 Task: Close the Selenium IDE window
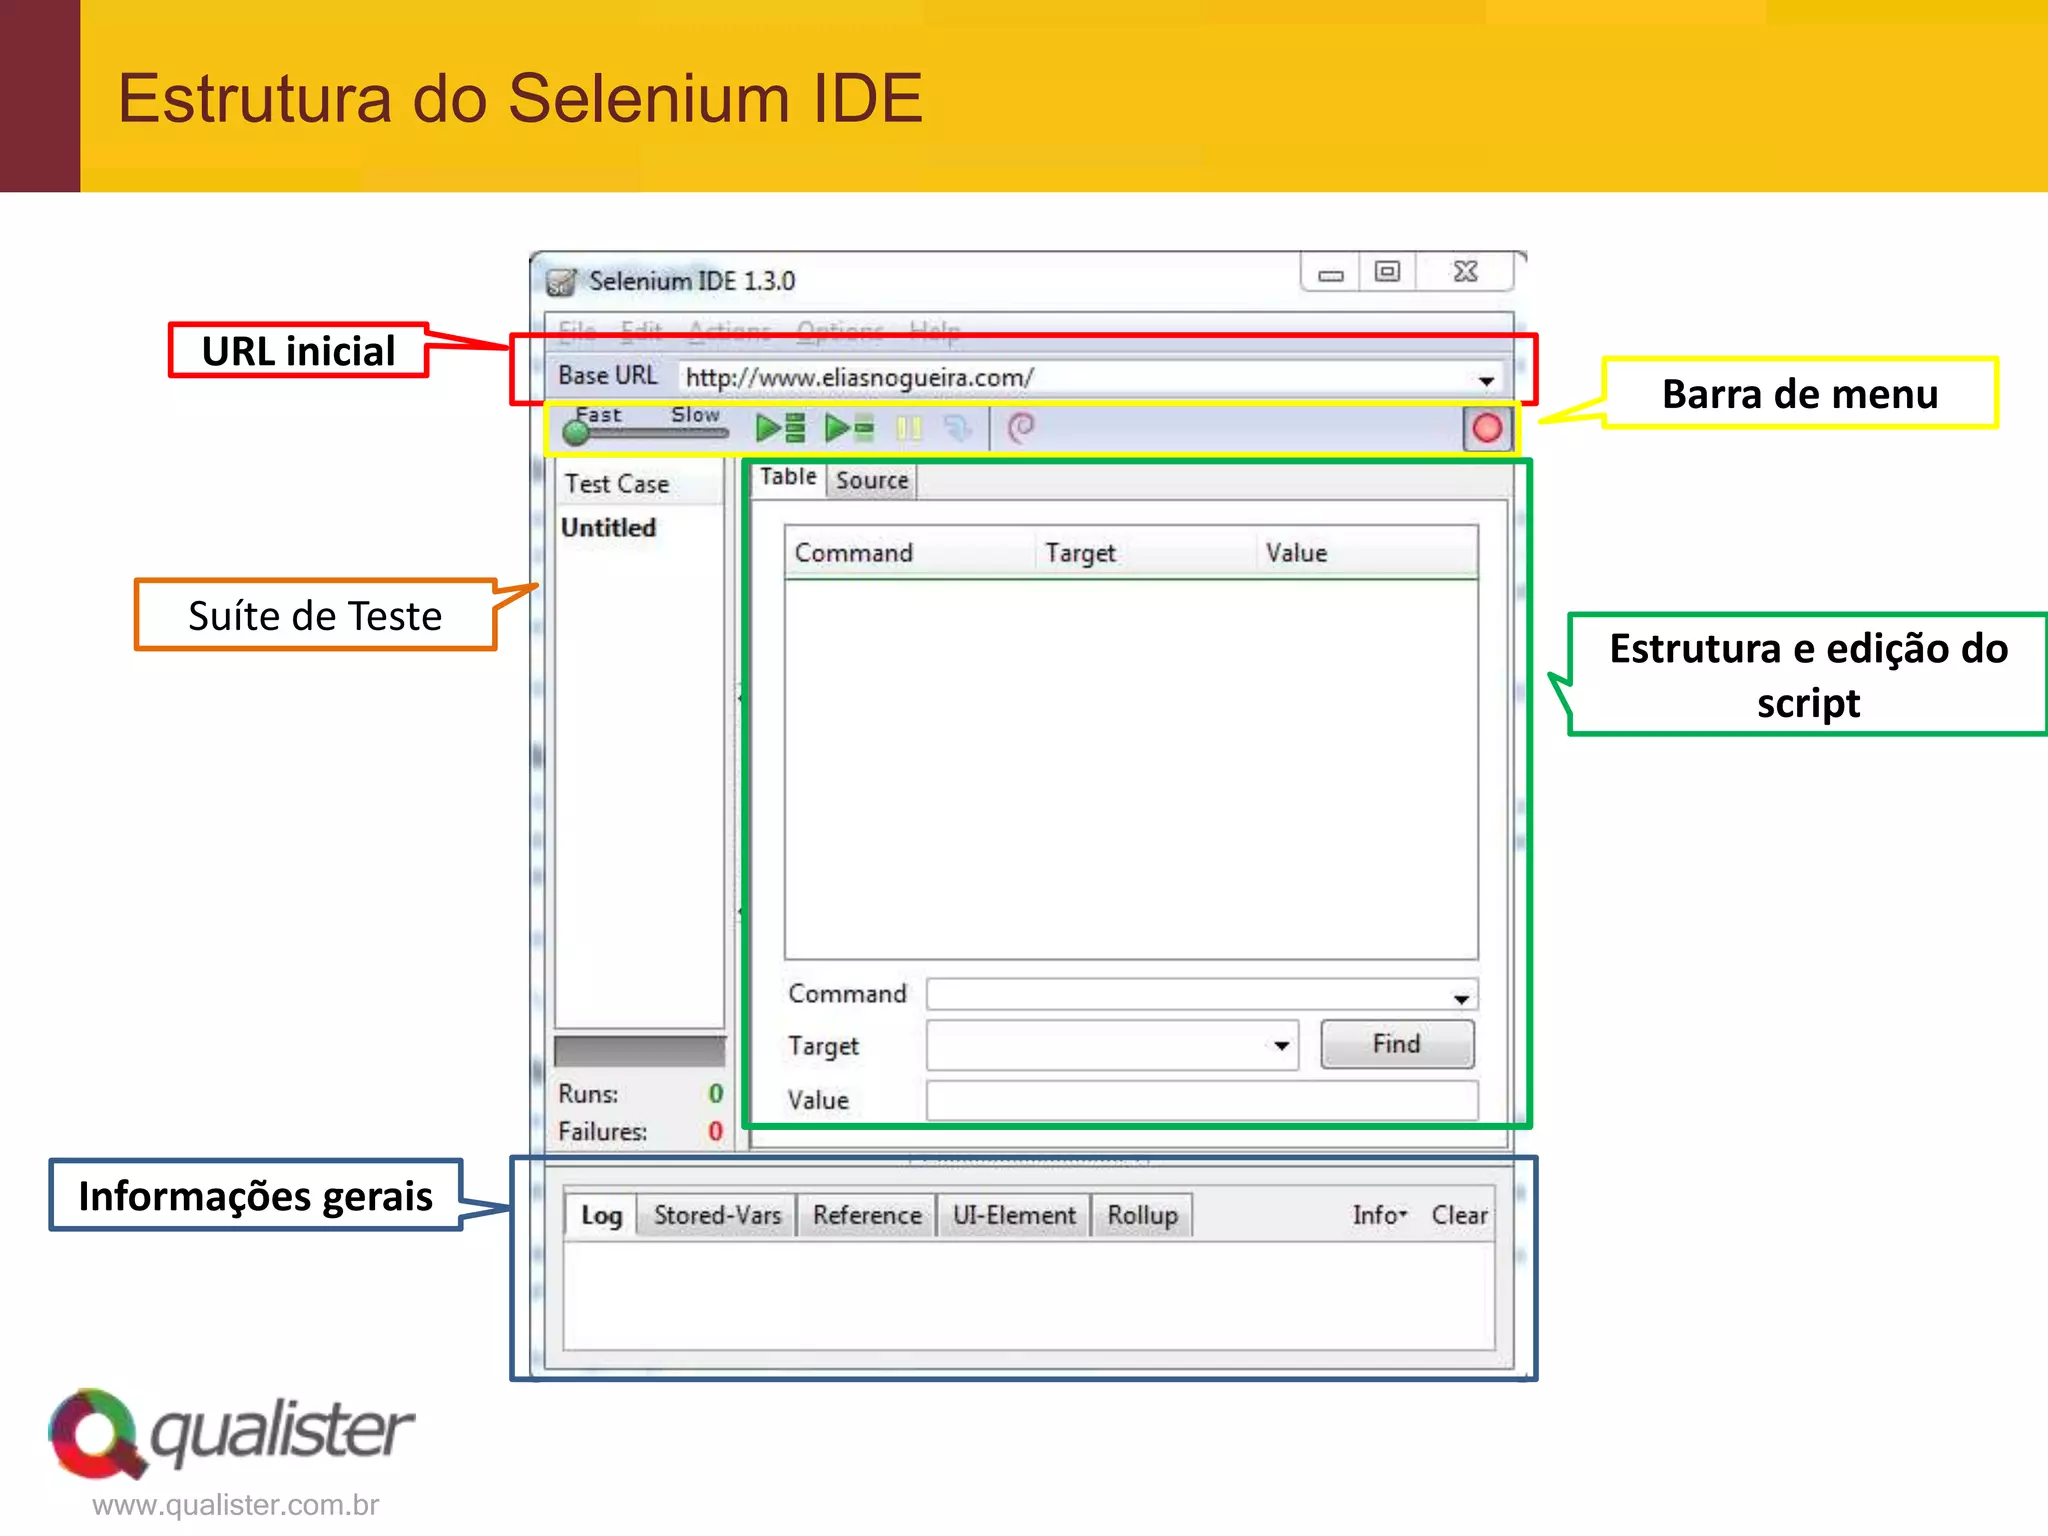[1465, 272]
